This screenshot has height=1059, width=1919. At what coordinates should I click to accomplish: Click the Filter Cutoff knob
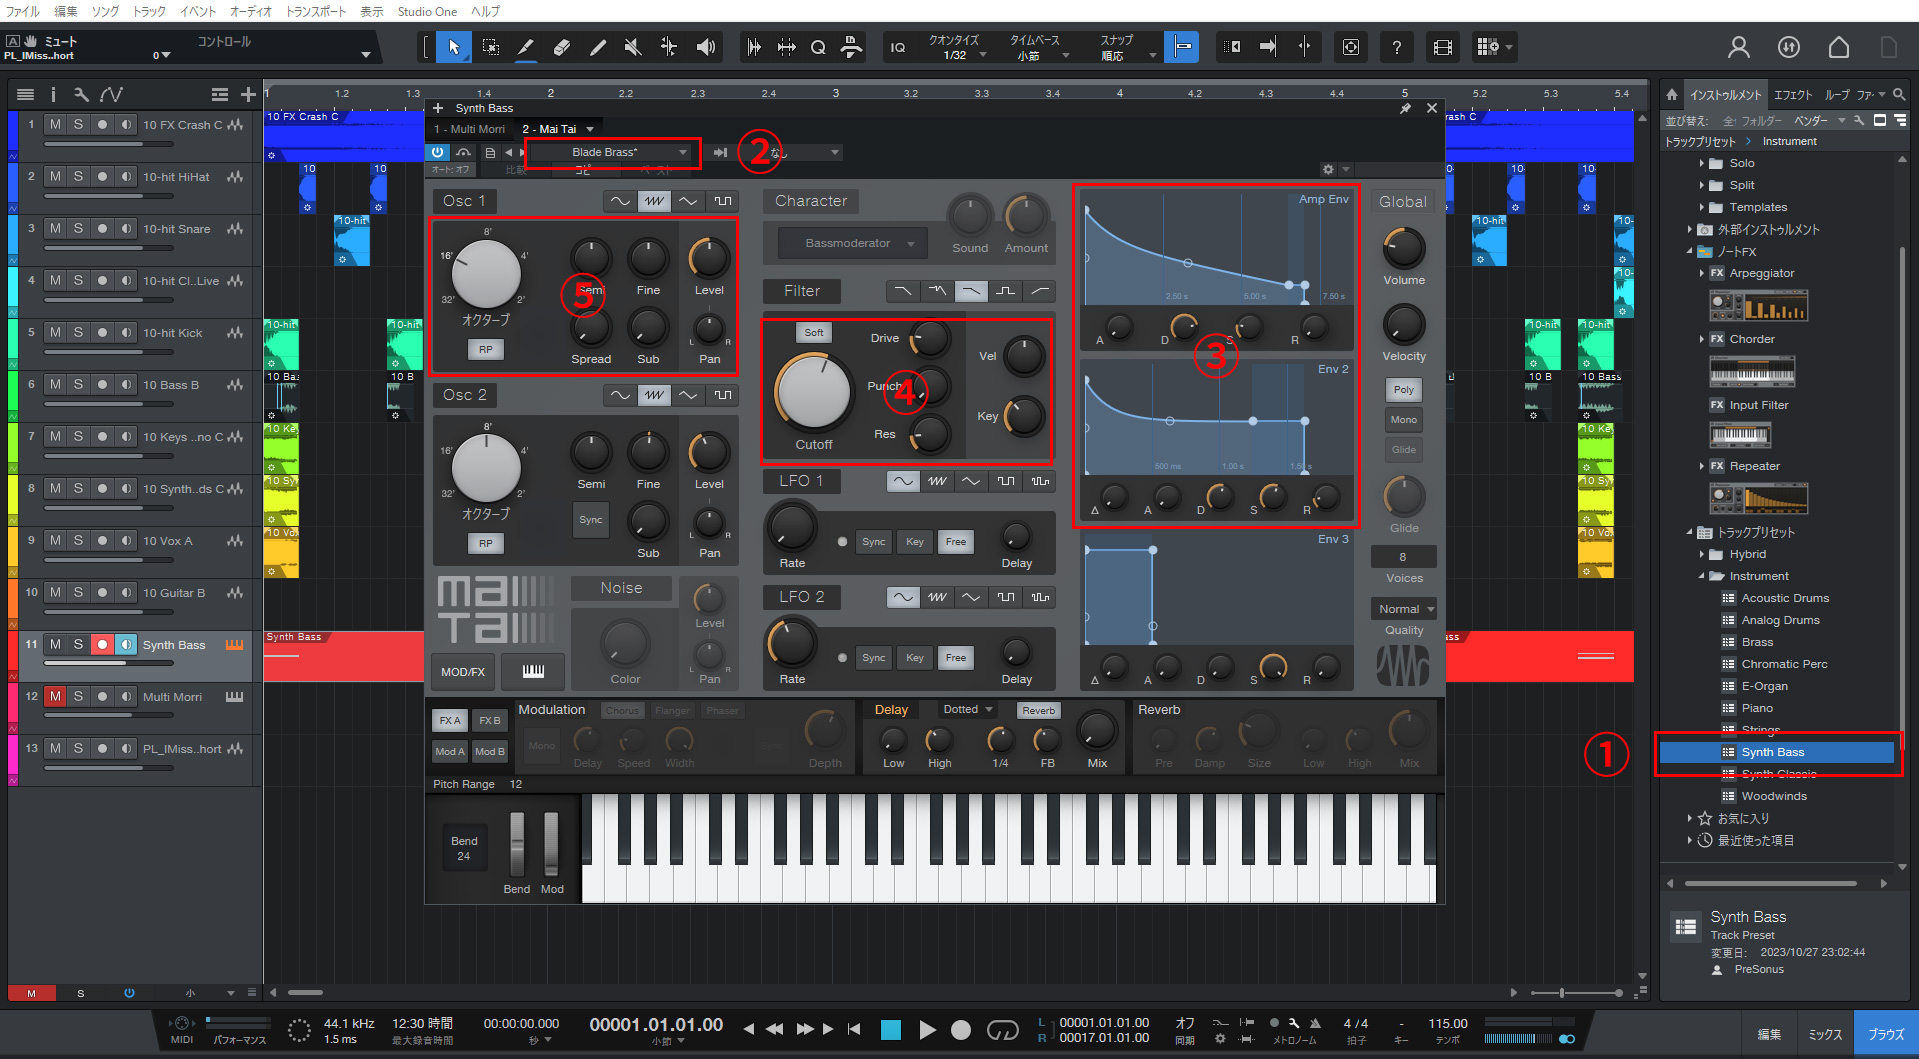point(813,391)
